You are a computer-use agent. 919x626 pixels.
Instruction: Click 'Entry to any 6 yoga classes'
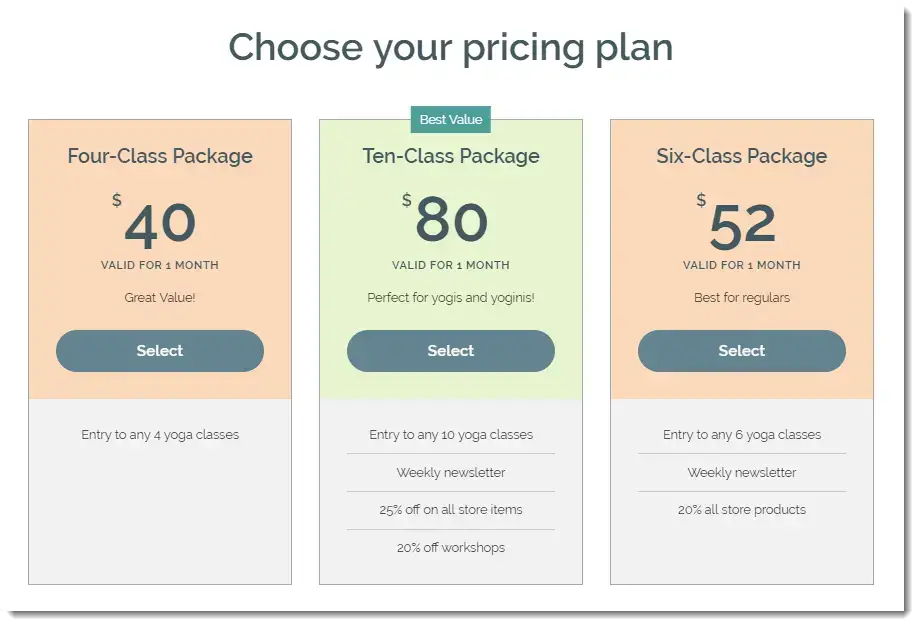tap(742, 435)
